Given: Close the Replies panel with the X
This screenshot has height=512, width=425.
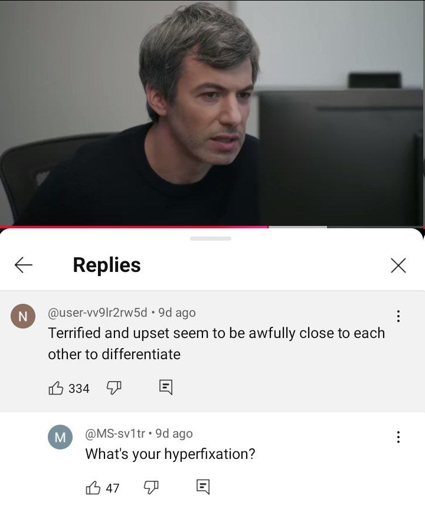Looking at the screenshot, I should [x=398, y=265].
